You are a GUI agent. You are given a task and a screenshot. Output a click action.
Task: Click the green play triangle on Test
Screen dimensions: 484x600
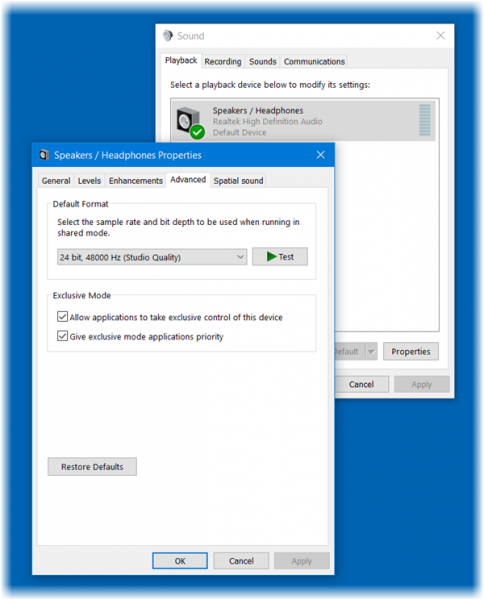tap(272, 256)
